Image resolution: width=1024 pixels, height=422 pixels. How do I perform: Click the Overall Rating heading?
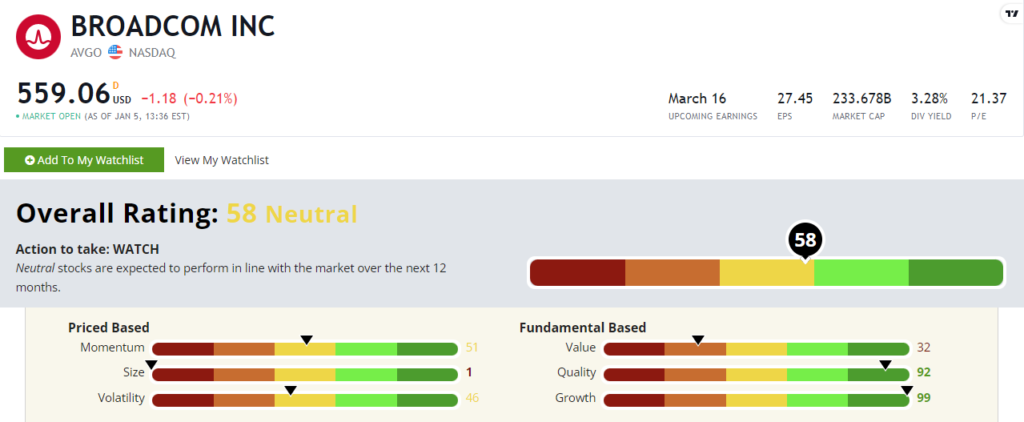[x=117, y=214]
